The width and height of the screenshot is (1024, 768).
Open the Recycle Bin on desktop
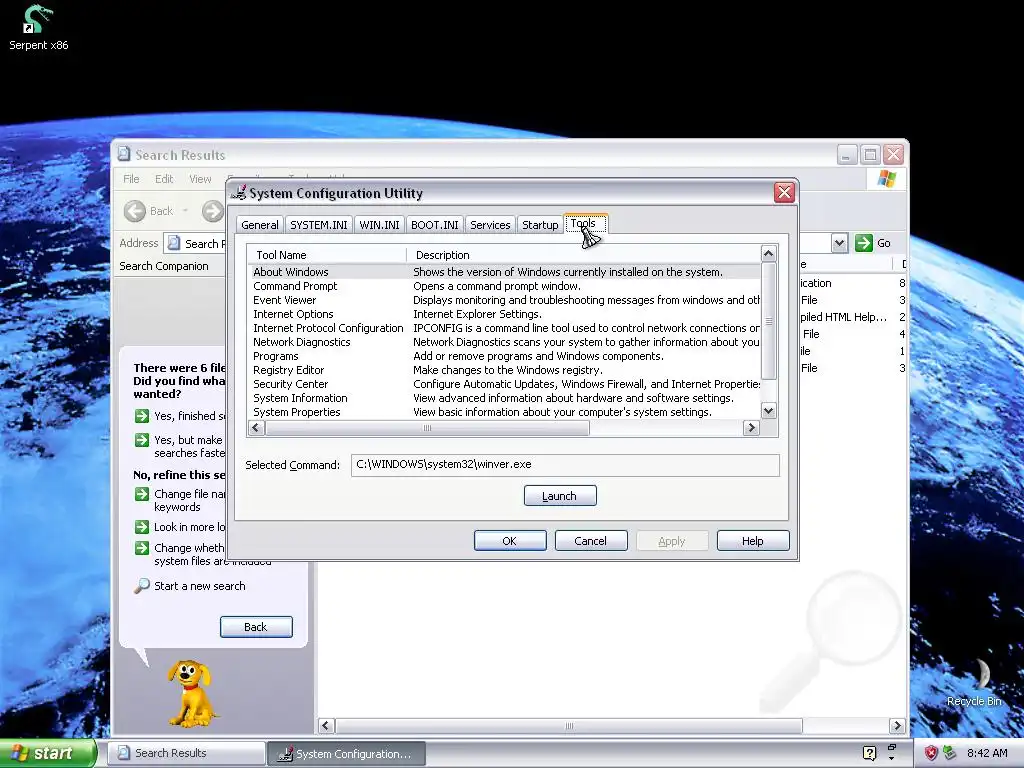coord(974,683)
